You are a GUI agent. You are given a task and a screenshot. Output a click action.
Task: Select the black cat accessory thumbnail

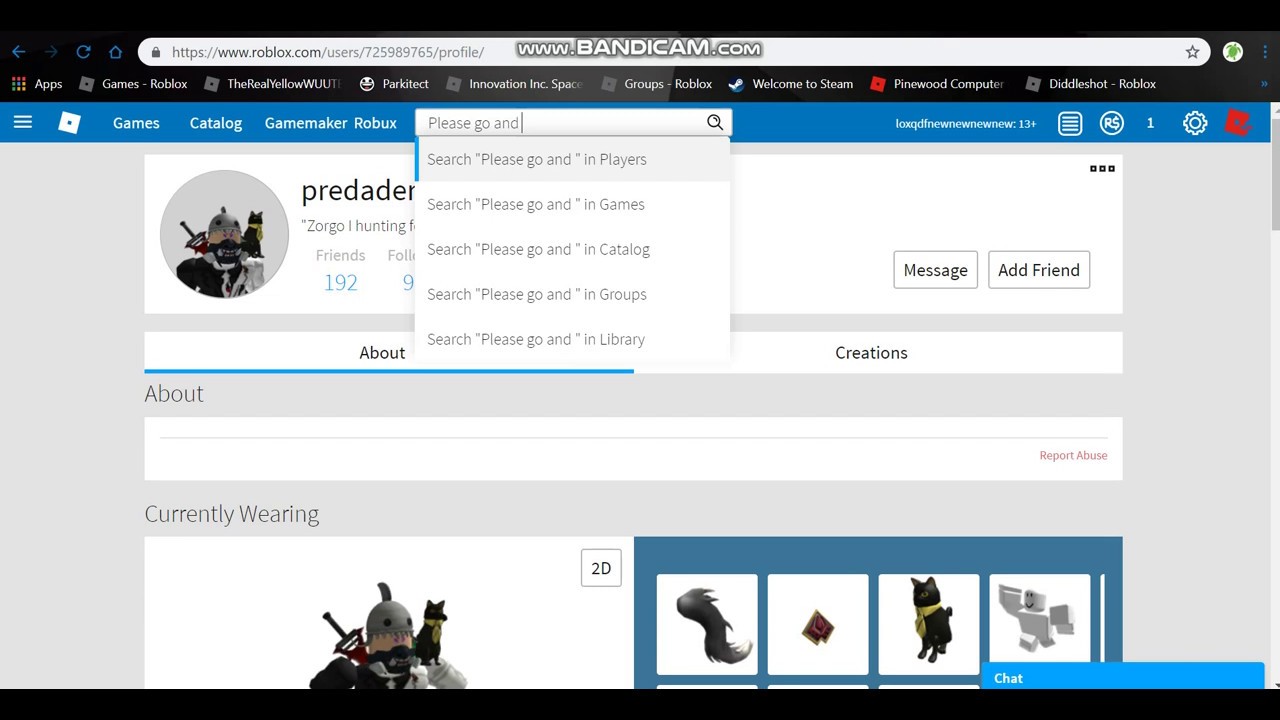(x=929, y=624)
